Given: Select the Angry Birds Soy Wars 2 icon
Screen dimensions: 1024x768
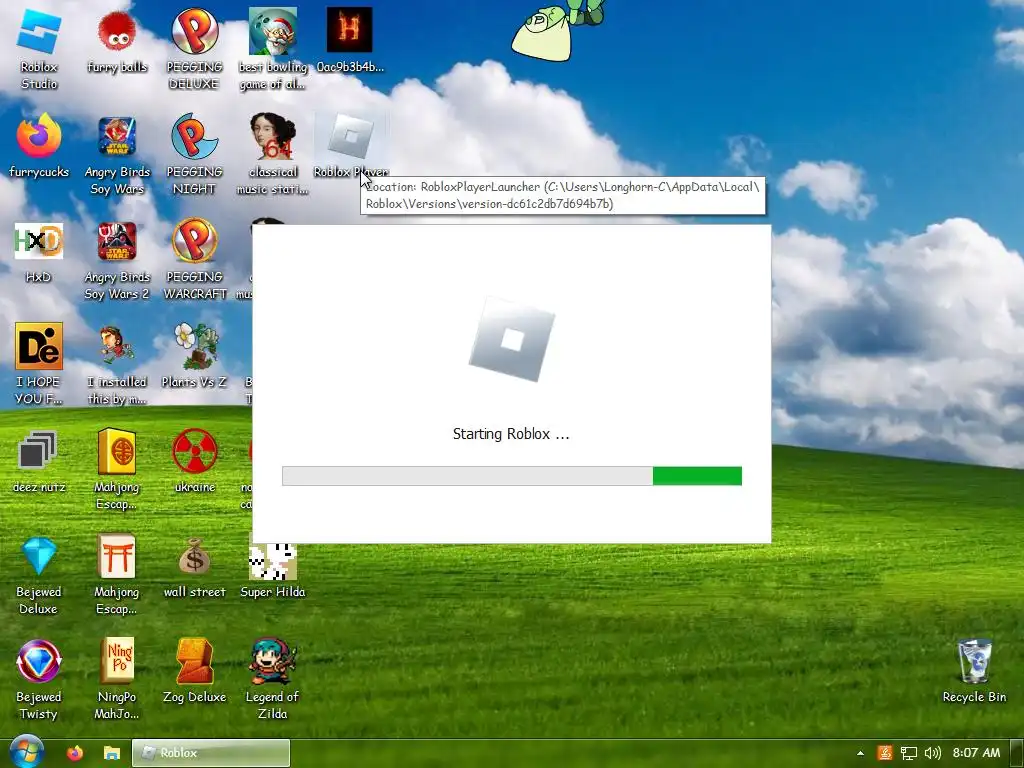Looking at the screenshot, I should [x=117, y=260].
